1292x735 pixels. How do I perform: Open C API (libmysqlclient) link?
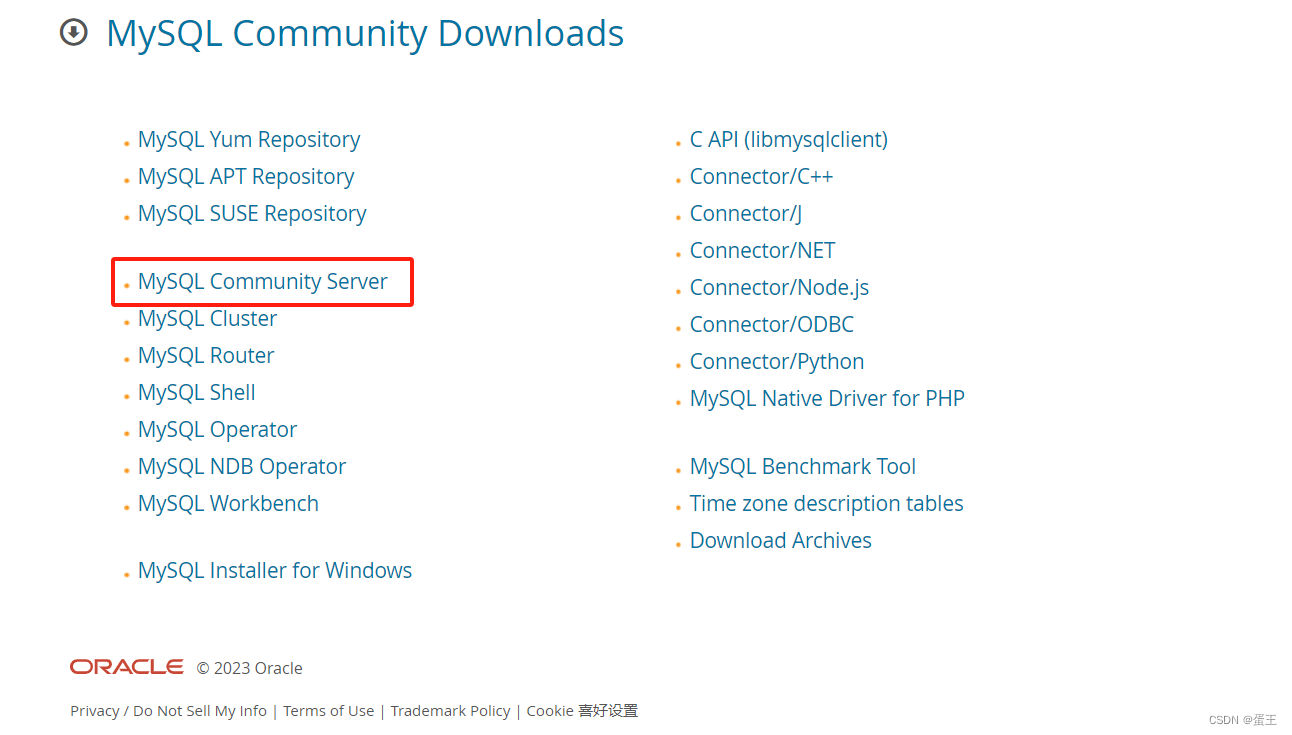point(789,140)
